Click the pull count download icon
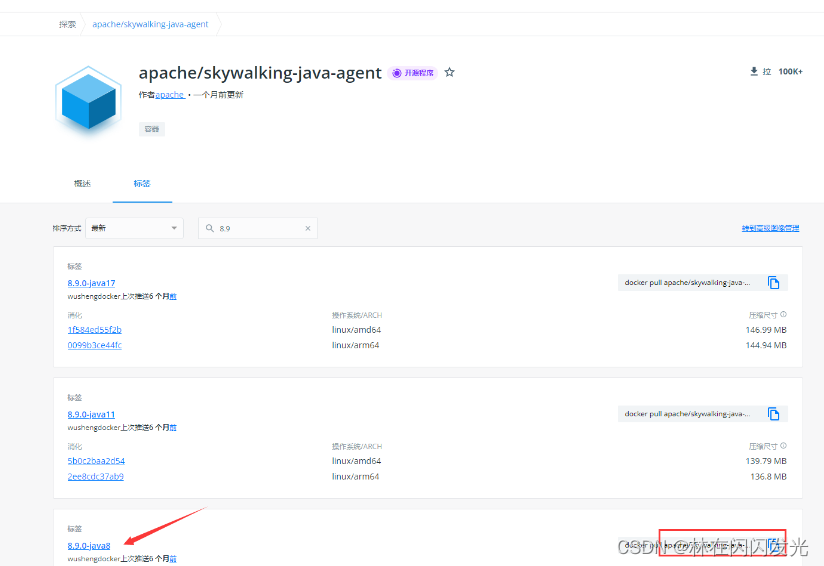Screen dimensions: 824x566 pyautogui.click(x=754, y=71)
